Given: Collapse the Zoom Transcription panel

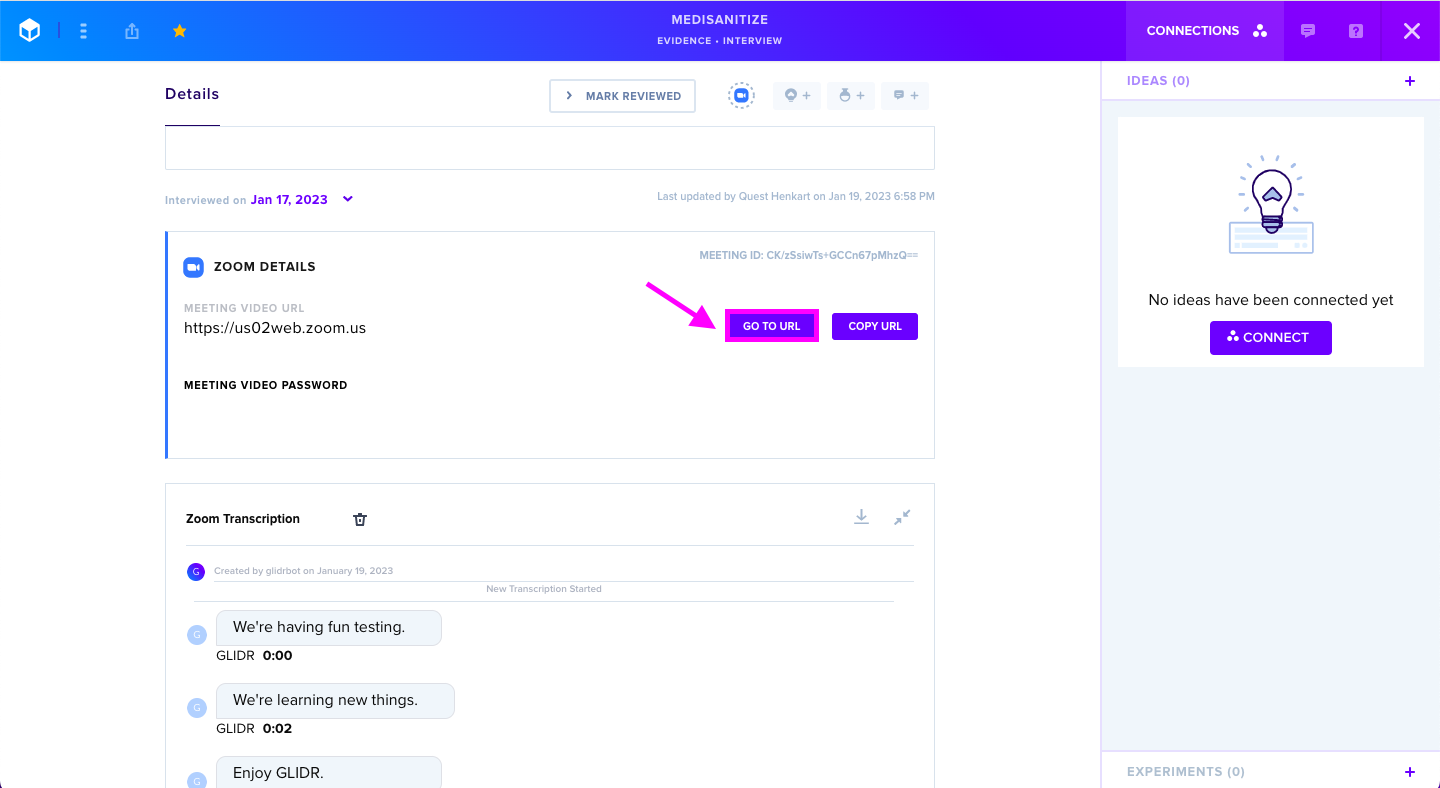Looking at the screenshot, I should click(x=902, y=517).
